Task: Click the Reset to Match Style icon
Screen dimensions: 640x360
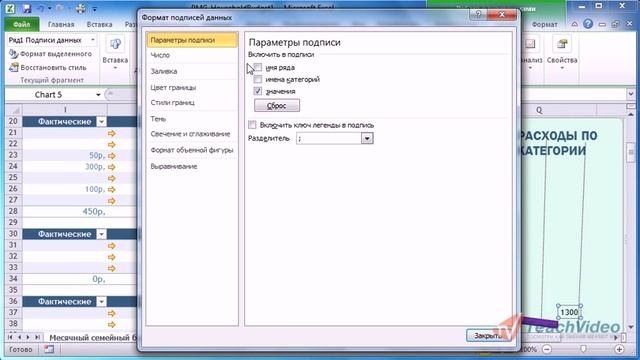Action: pyautogui.click(x=13, y=67)
